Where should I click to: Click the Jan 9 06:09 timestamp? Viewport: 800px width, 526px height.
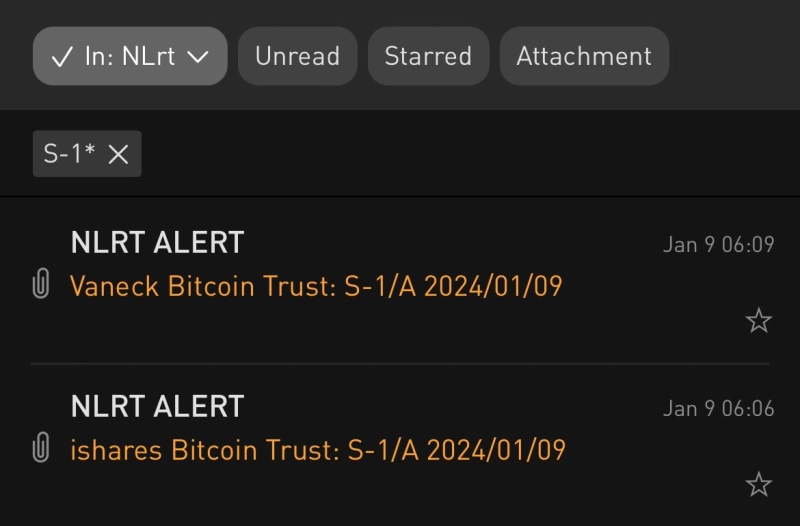(718, 245)
